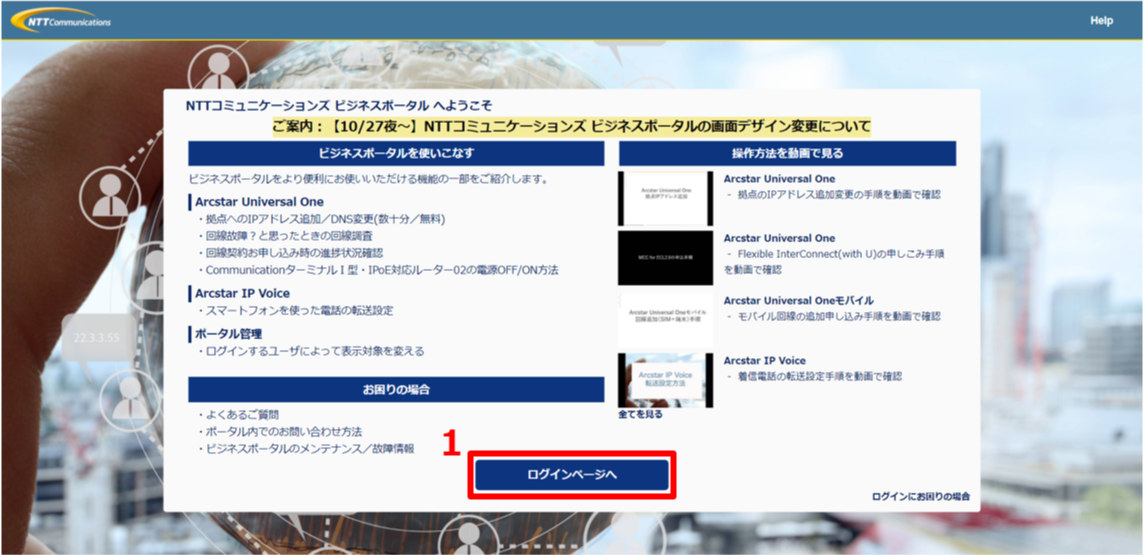Play the Arcstar IP Voice forwarding thumbnail
The image size is (1145, 555).
(x=665, y=379)
